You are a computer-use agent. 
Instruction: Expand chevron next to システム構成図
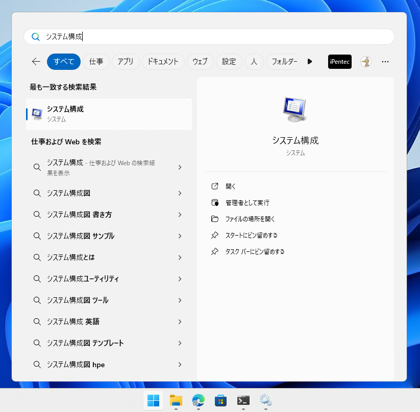(180, 193)
